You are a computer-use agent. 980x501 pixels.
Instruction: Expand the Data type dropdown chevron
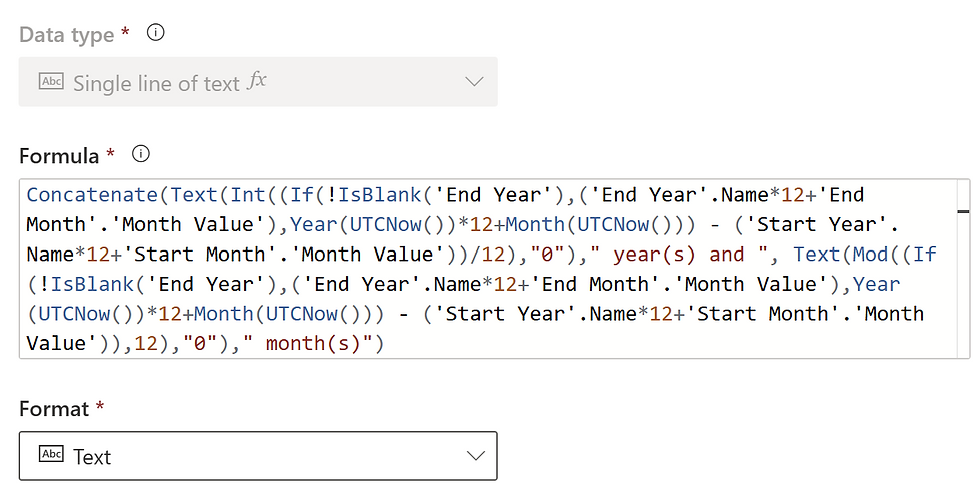pyautogui.click(x=475, y=82)
